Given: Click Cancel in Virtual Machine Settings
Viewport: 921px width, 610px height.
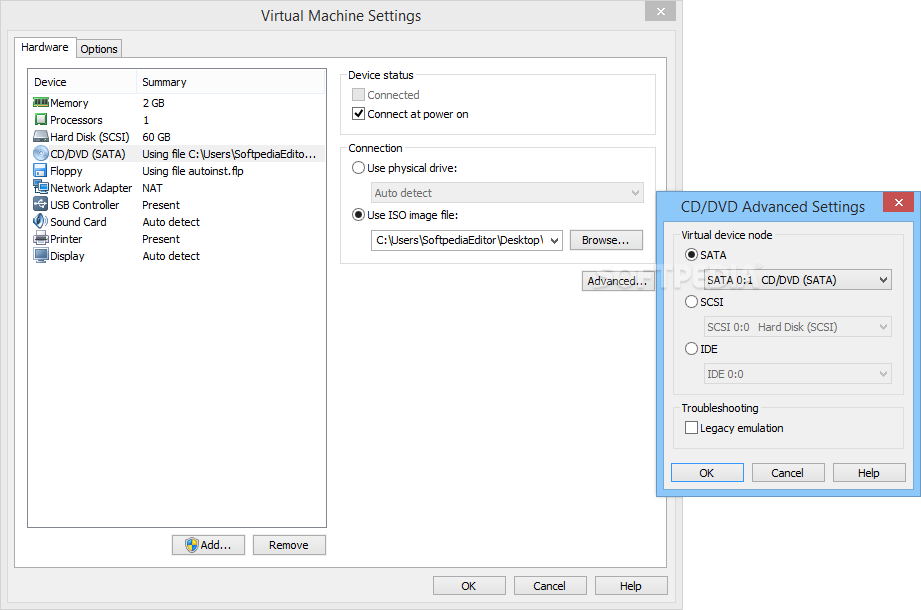Looking at the screenshot, I should pyautogui.click(x=550, y=586).
